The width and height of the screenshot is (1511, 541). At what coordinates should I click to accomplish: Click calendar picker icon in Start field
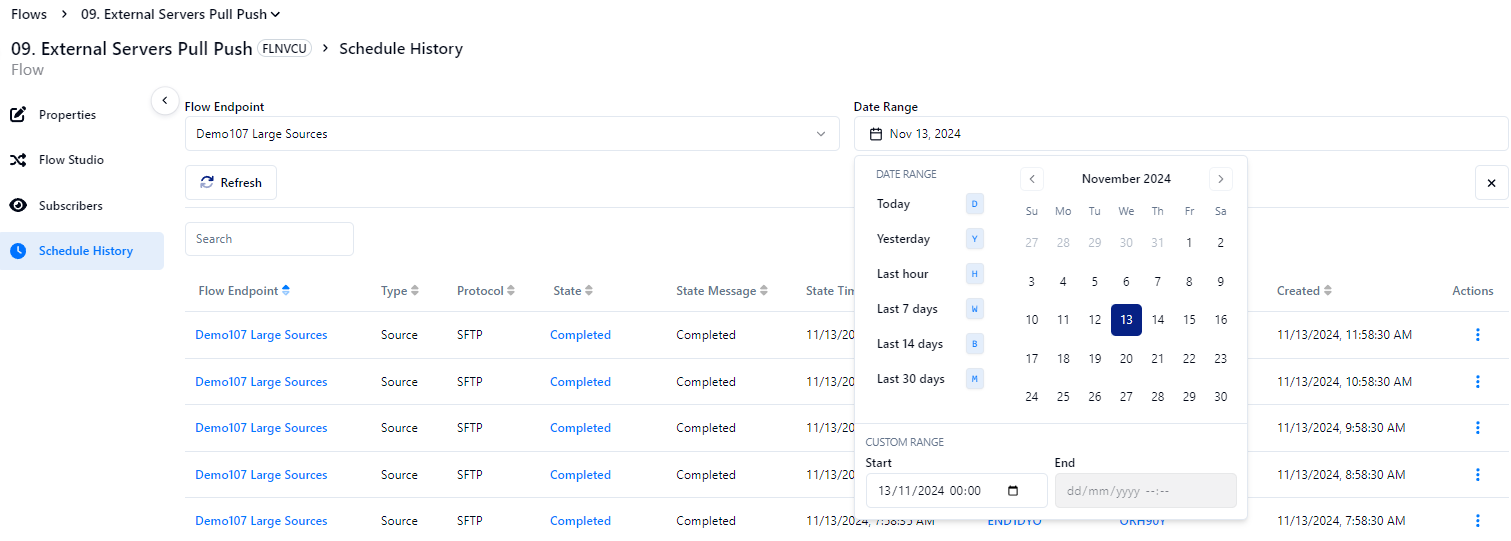(x=1013, y=491)
